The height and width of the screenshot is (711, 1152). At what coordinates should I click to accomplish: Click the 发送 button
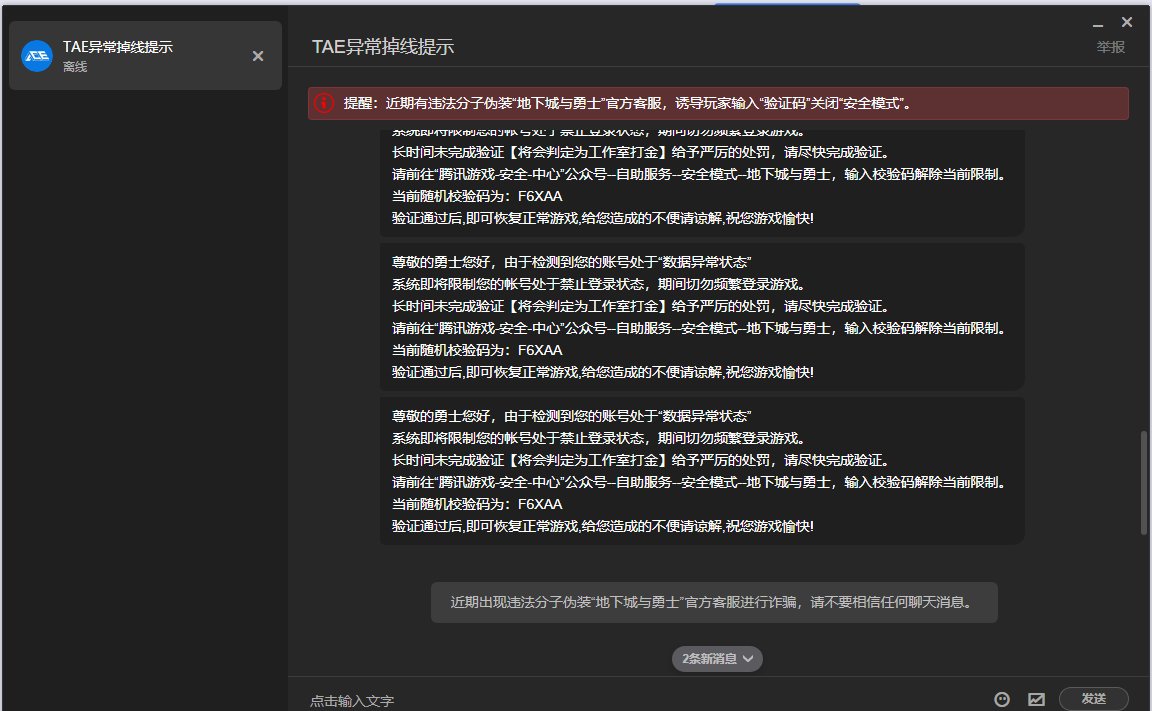tap(1093, 699)
